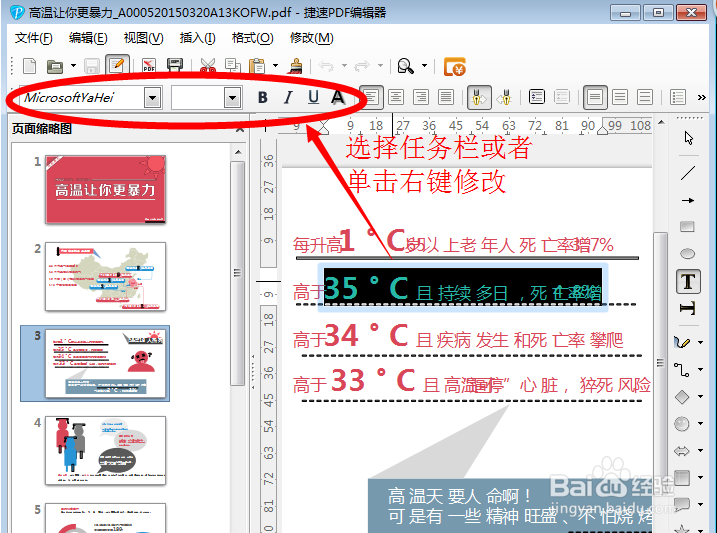
Task: Click the right-to-left text direction icon
Action: coord(505,97)
